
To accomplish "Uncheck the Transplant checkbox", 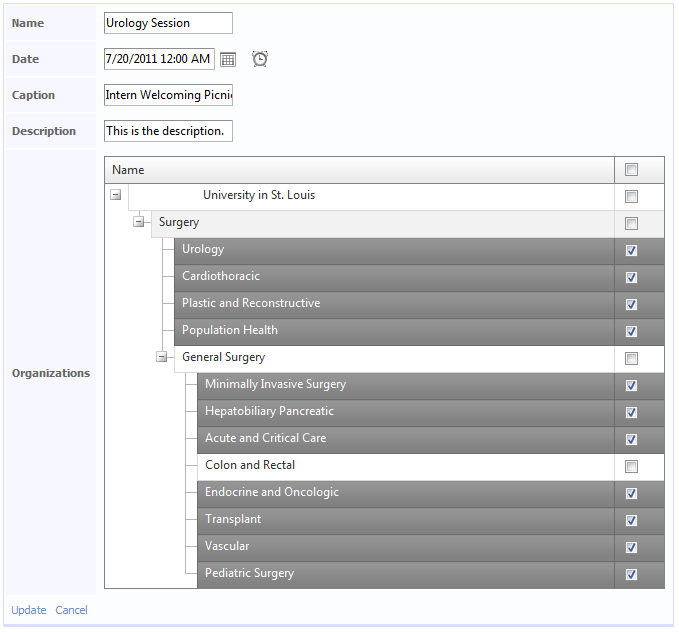I will coord(631,520).
